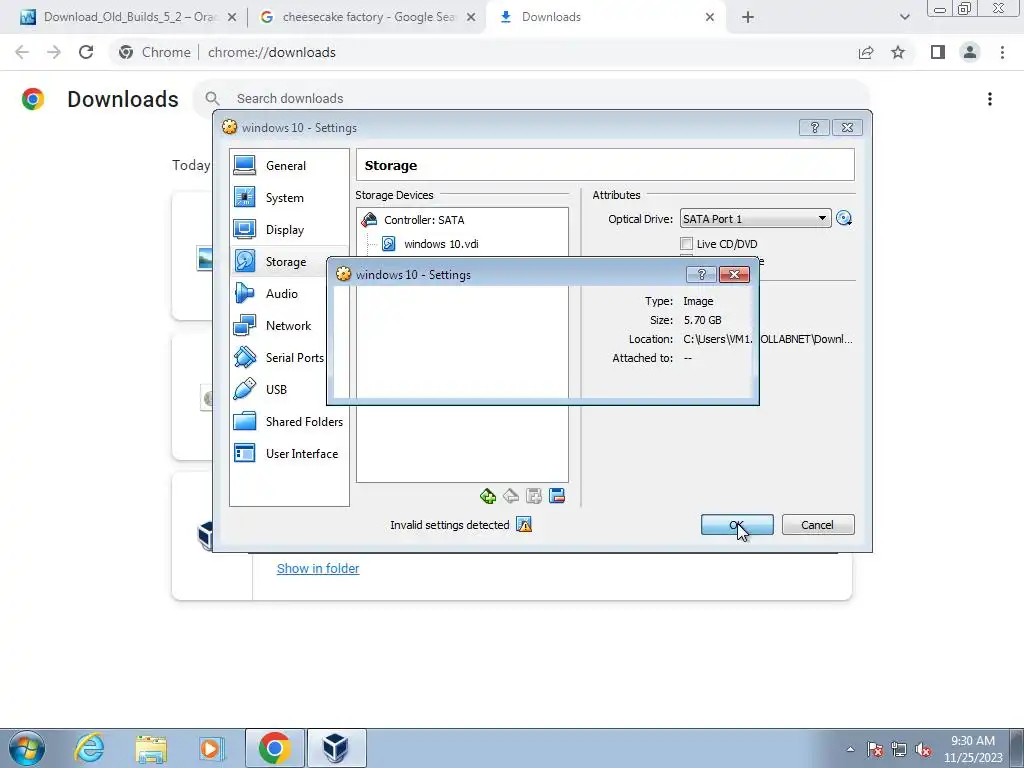This screenshot has width=1024, height=768.
Task: Show hidden system tray icons
Action: point(850,749)
